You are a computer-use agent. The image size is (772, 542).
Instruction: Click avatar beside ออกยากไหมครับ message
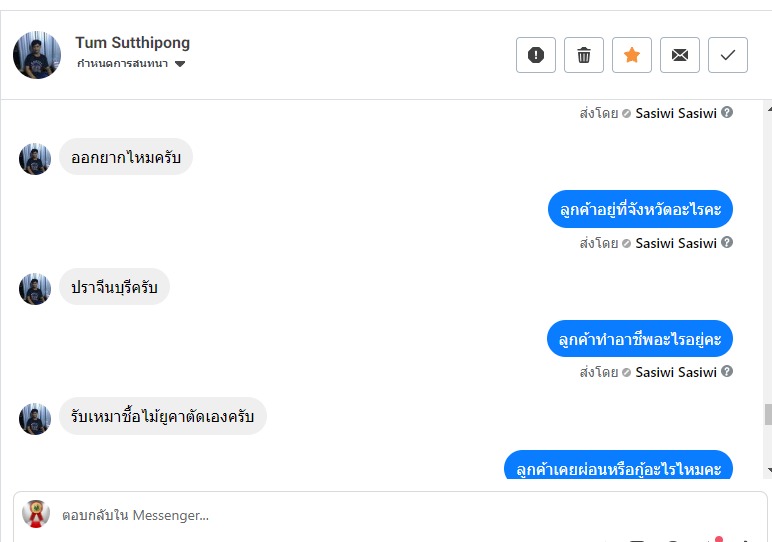(x=35, y=159)
